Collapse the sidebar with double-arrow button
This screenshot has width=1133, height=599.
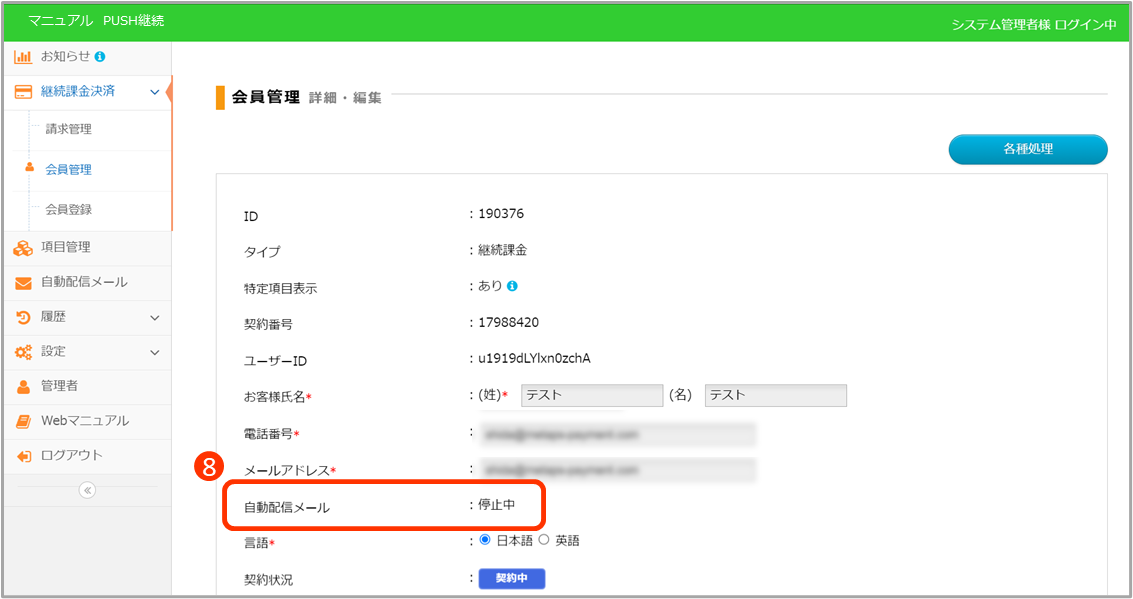pos(87,490)
